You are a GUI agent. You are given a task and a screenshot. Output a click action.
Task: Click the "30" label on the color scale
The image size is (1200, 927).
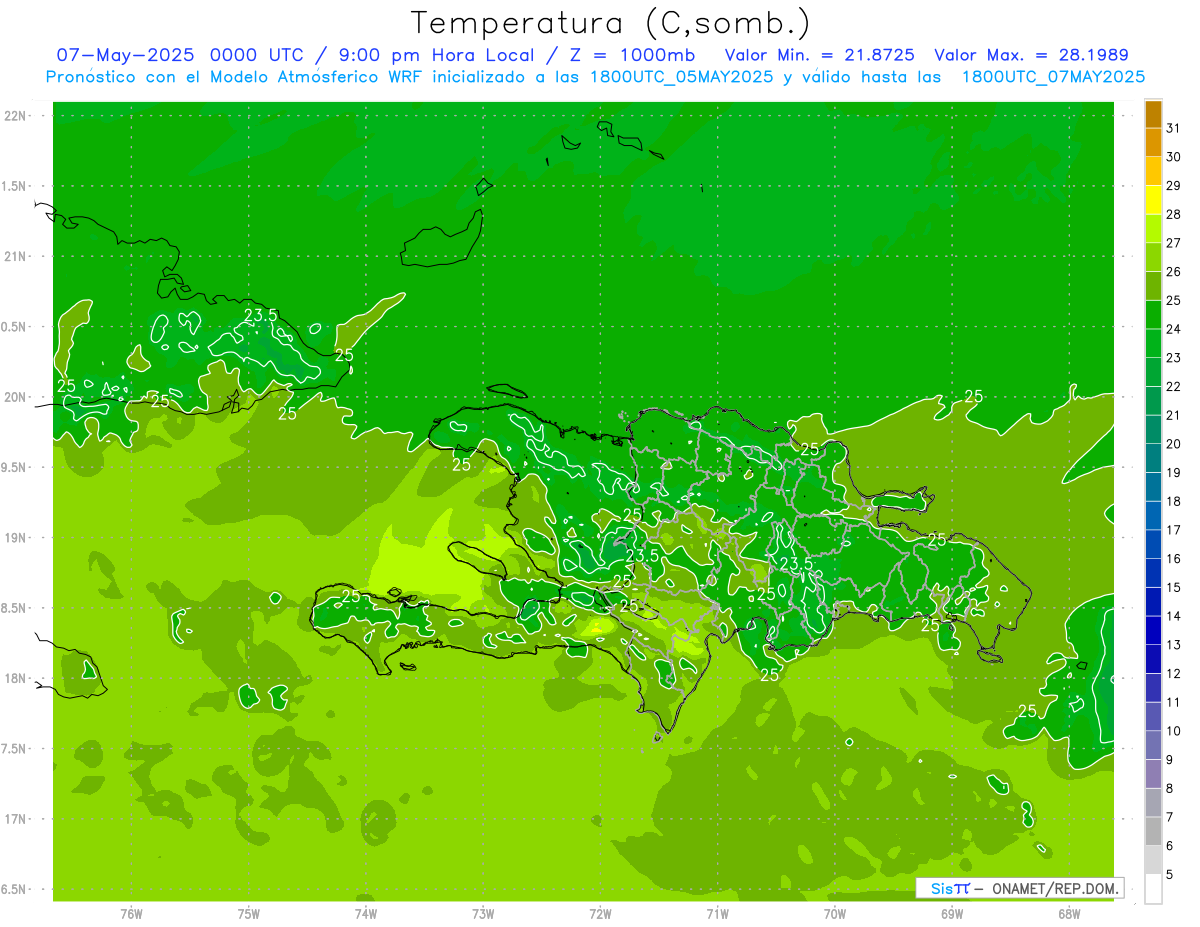point(1173,156)
